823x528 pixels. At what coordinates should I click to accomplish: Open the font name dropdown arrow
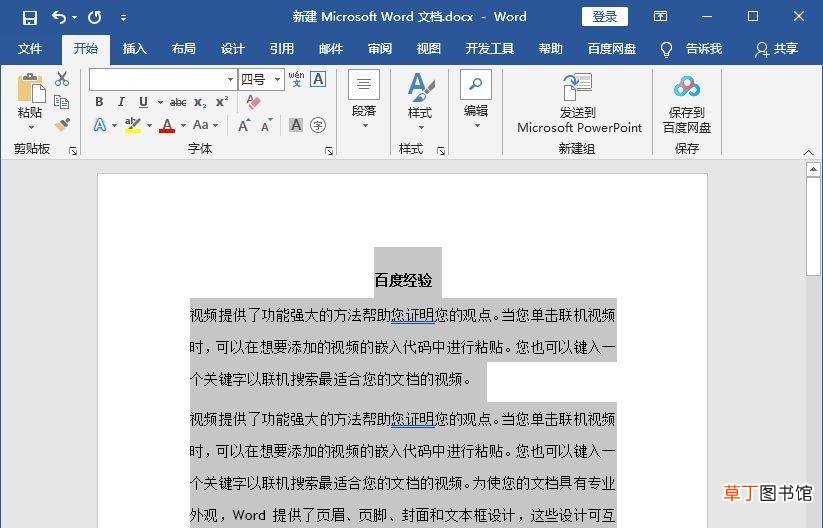(230, 80)
